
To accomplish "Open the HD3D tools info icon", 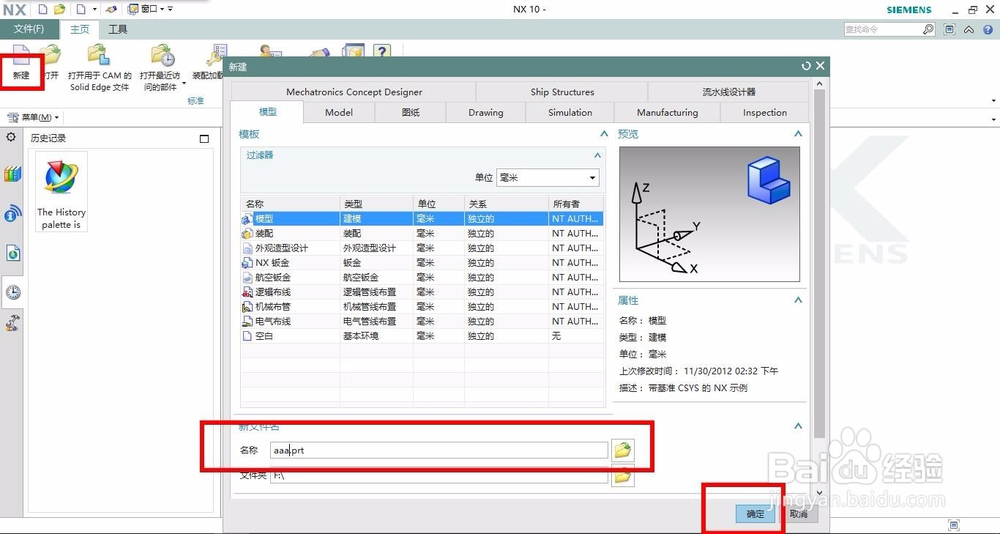I will [12, 213].
